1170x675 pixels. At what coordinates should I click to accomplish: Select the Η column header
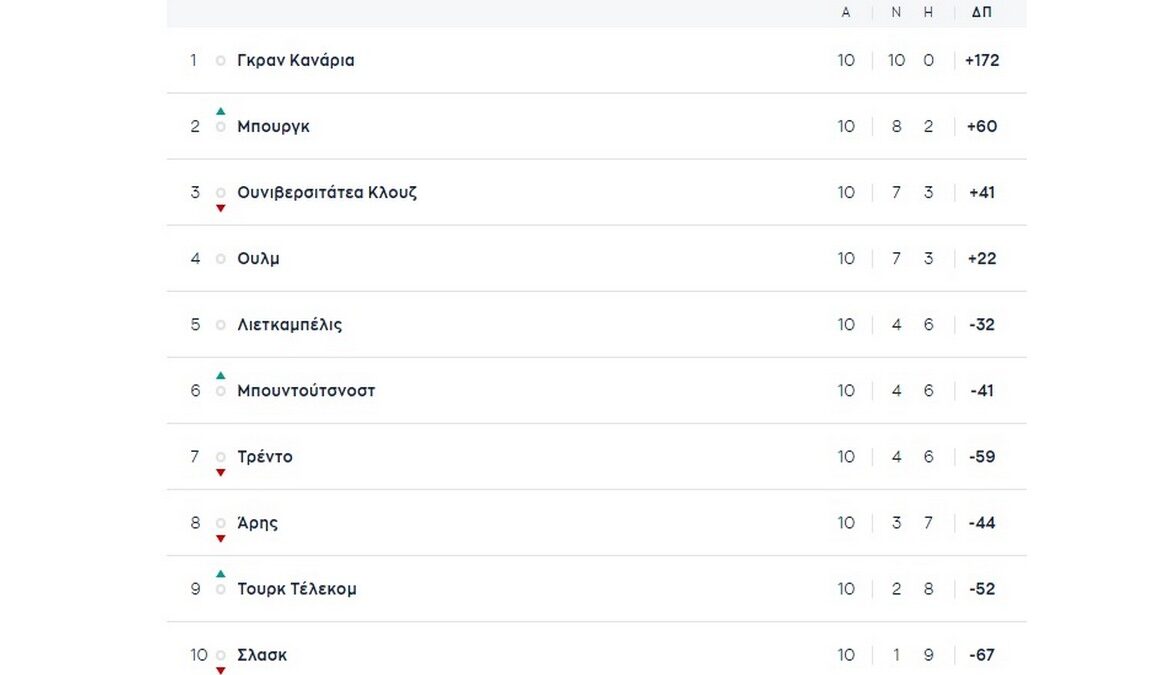click(x=928, y=13)
